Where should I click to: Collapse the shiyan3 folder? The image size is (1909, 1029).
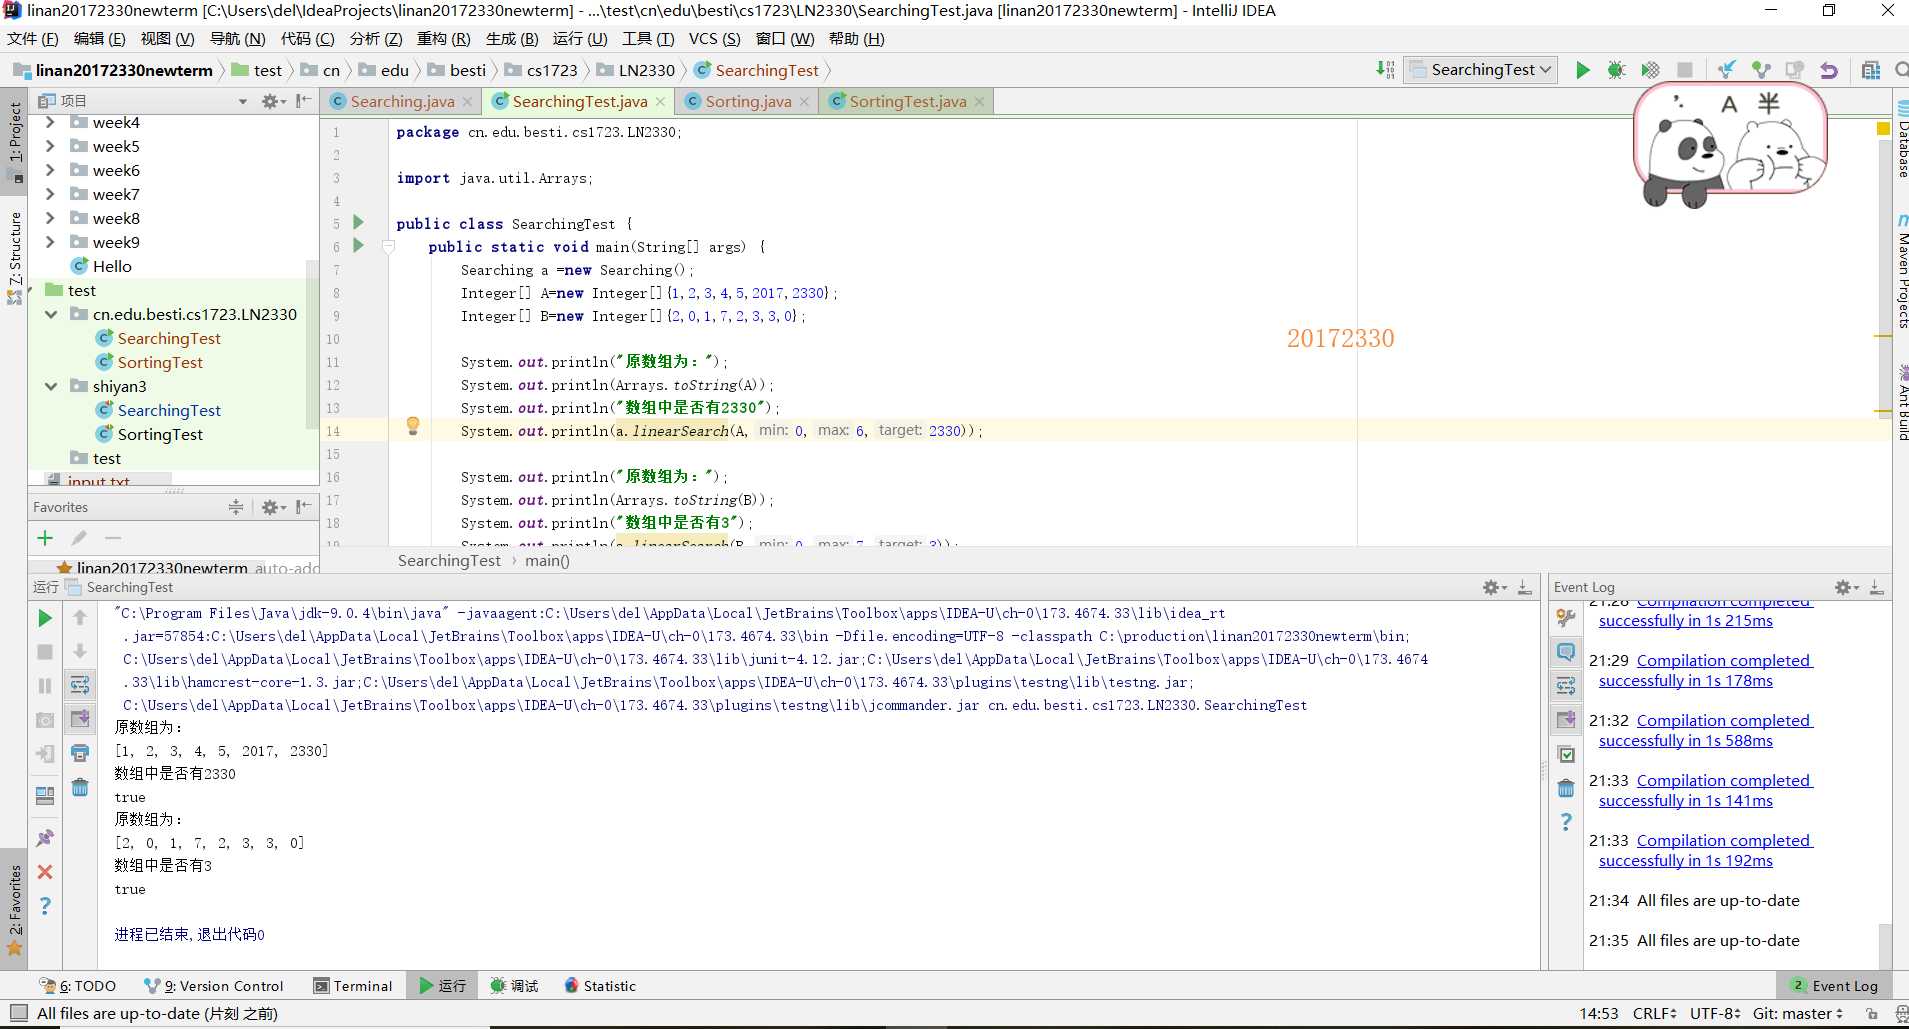tap(51, 386)
